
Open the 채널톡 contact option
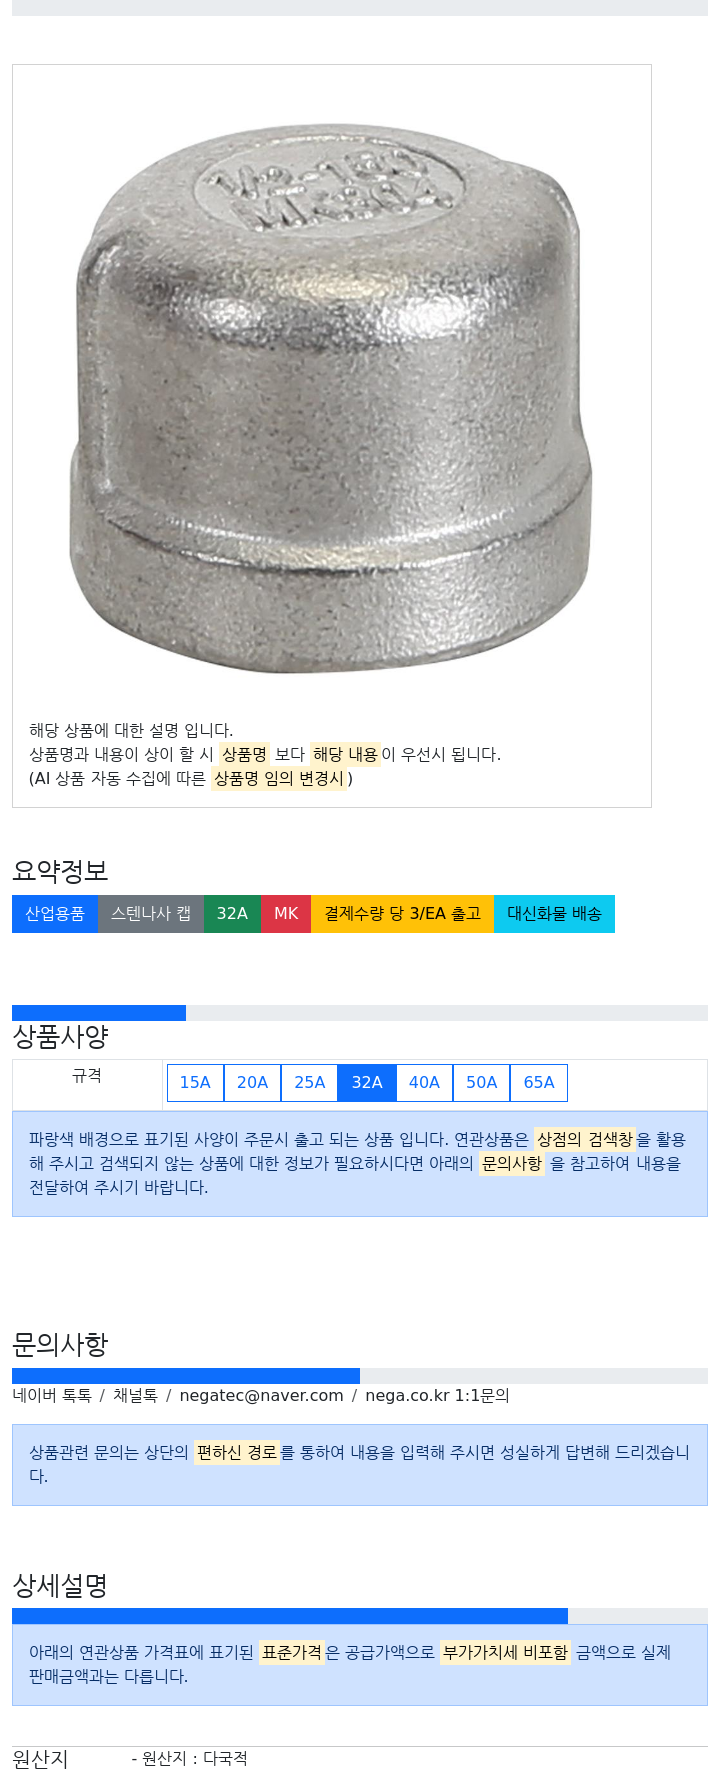pos(135,1395)
